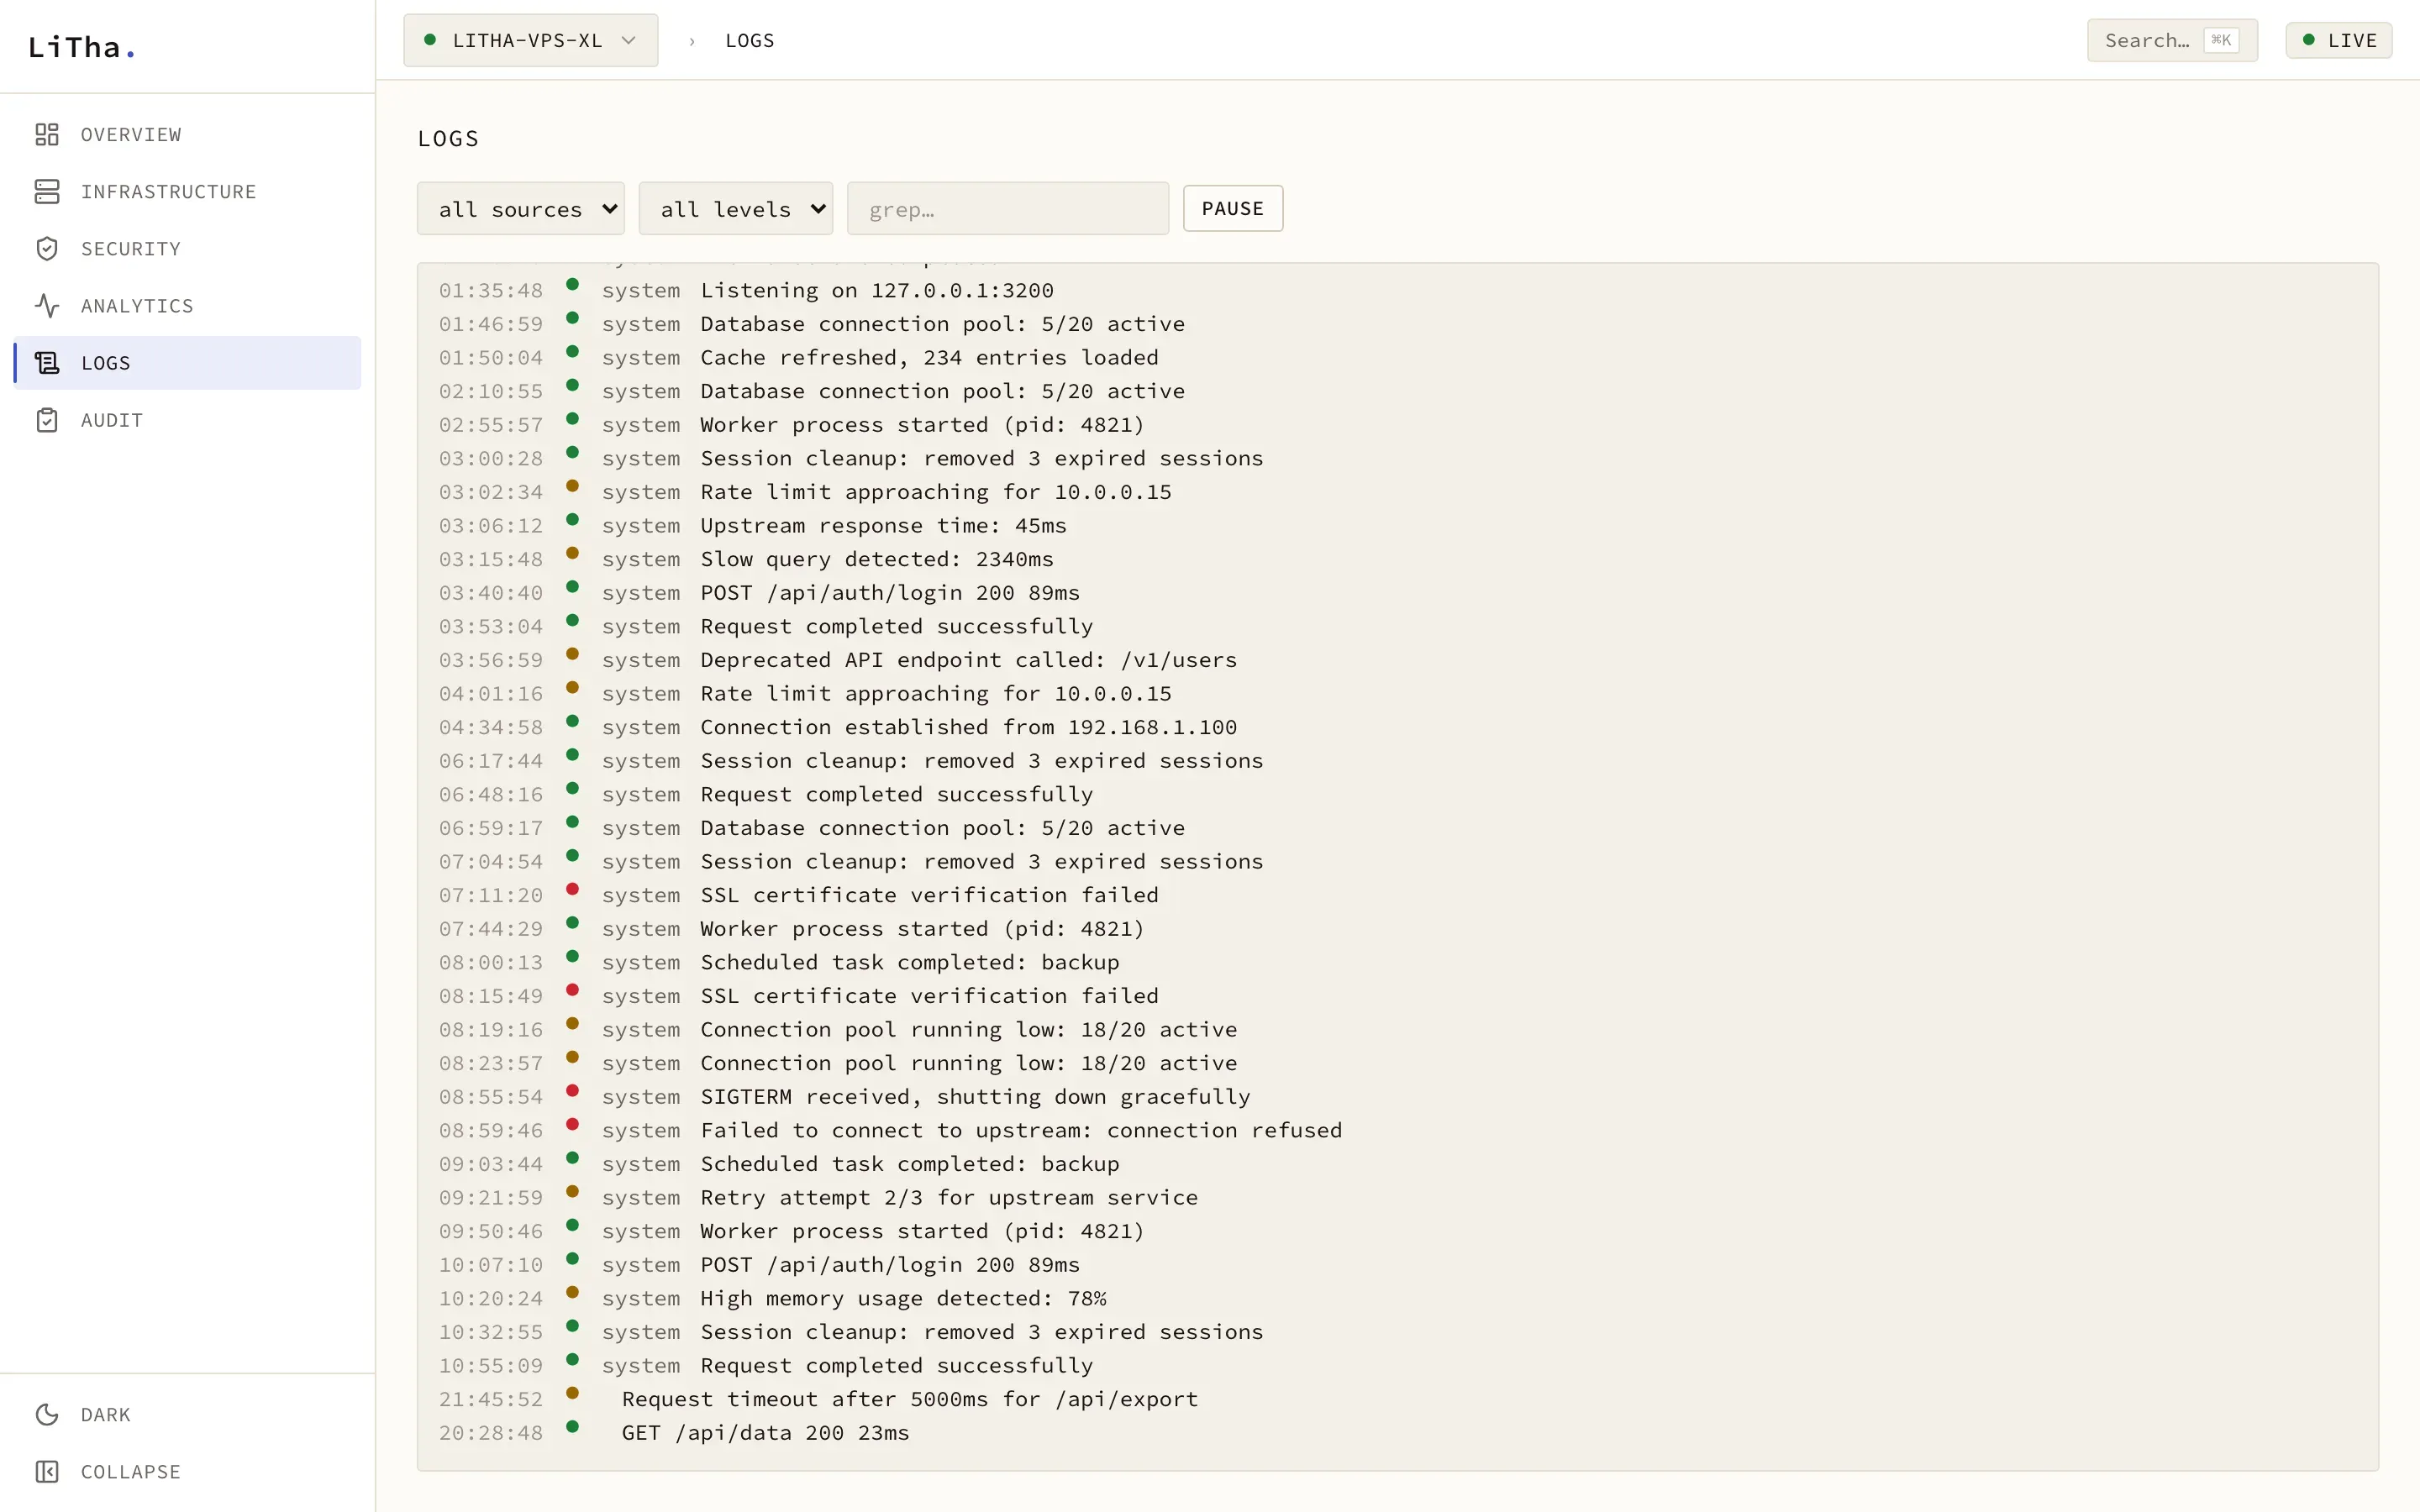The image size is (2420, 1512).
Task: Go to Infrastructure in sidebar
Action: click(x=187, y=191)
